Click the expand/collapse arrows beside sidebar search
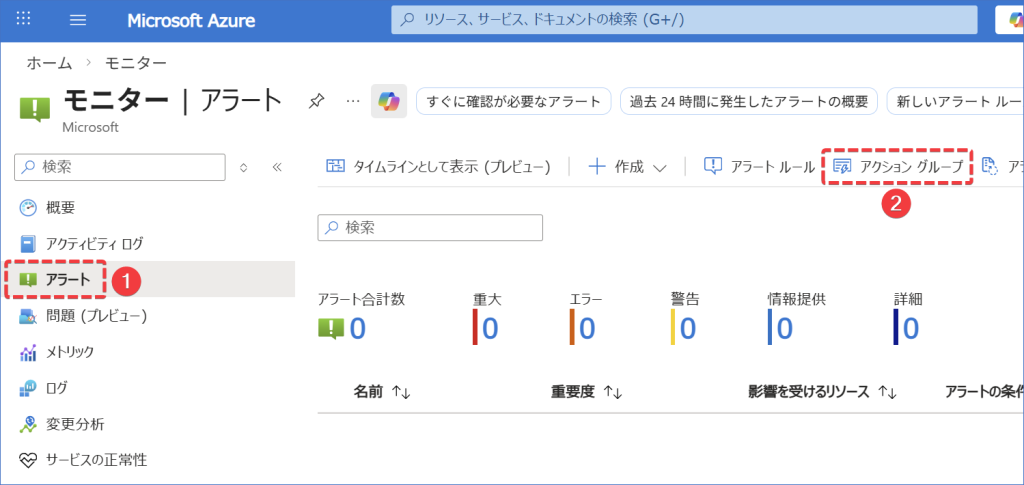Viewport: 1024px width, 485px height. pyautogui.click(x=244, y=167)
